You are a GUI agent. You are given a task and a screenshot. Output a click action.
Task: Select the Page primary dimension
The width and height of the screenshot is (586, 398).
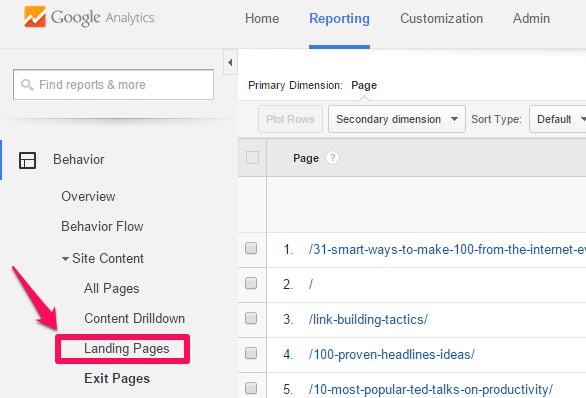(364, 85)
